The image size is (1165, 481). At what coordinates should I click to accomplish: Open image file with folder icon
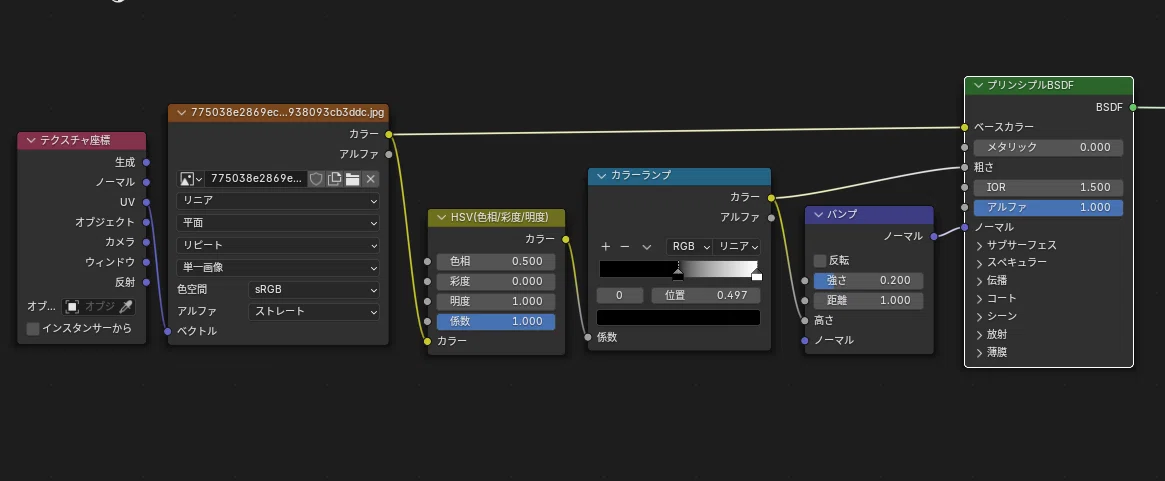point(352,178)
